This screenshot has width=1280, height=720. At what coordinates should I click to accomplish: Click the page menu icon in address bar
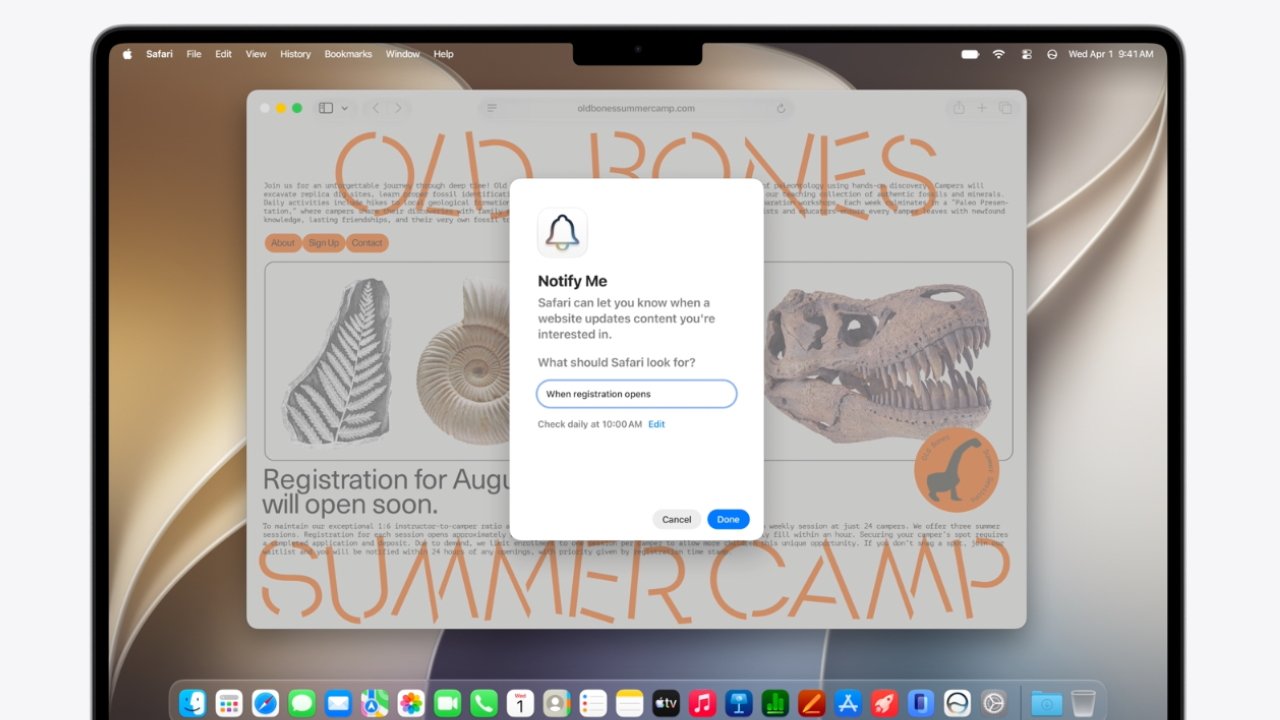(492, 108)
